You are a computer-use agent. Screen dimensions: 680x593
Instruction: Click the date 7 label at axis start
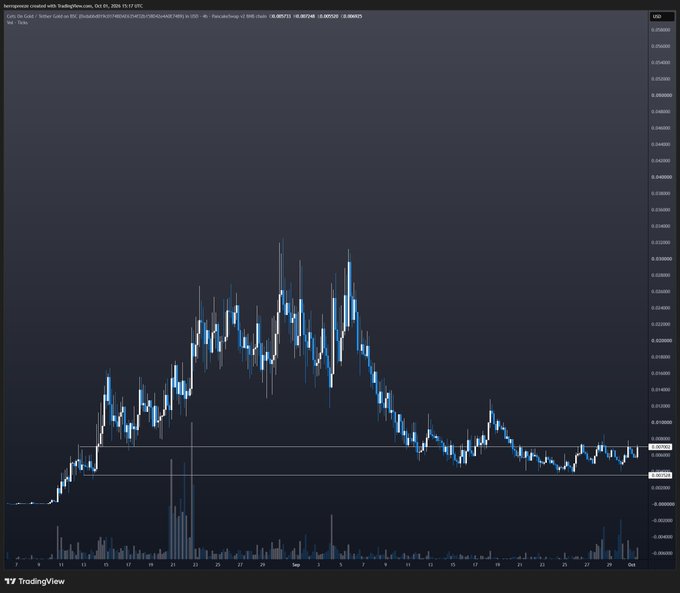pos(16,565)
